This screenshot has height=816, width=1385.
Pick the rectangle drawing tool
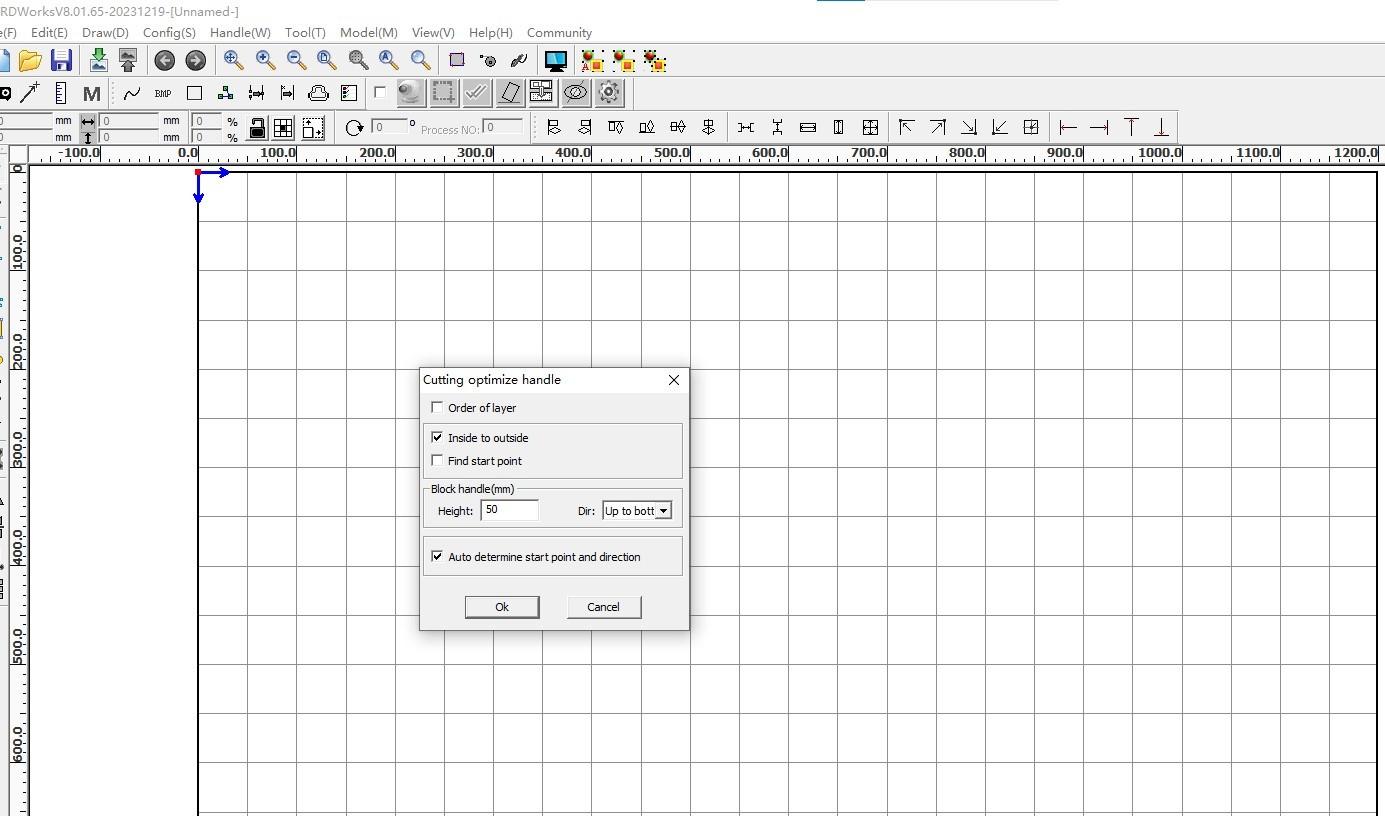coord(194,93)
